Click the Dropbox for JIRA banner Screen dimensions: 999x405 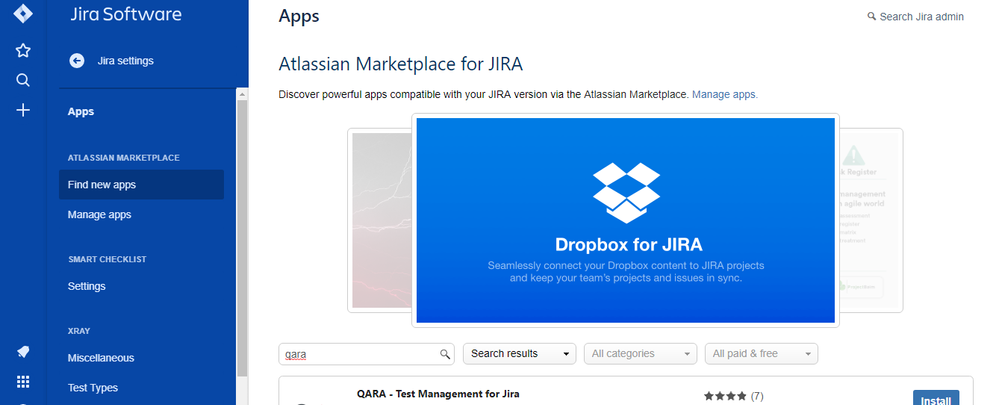tap(626, 220)
